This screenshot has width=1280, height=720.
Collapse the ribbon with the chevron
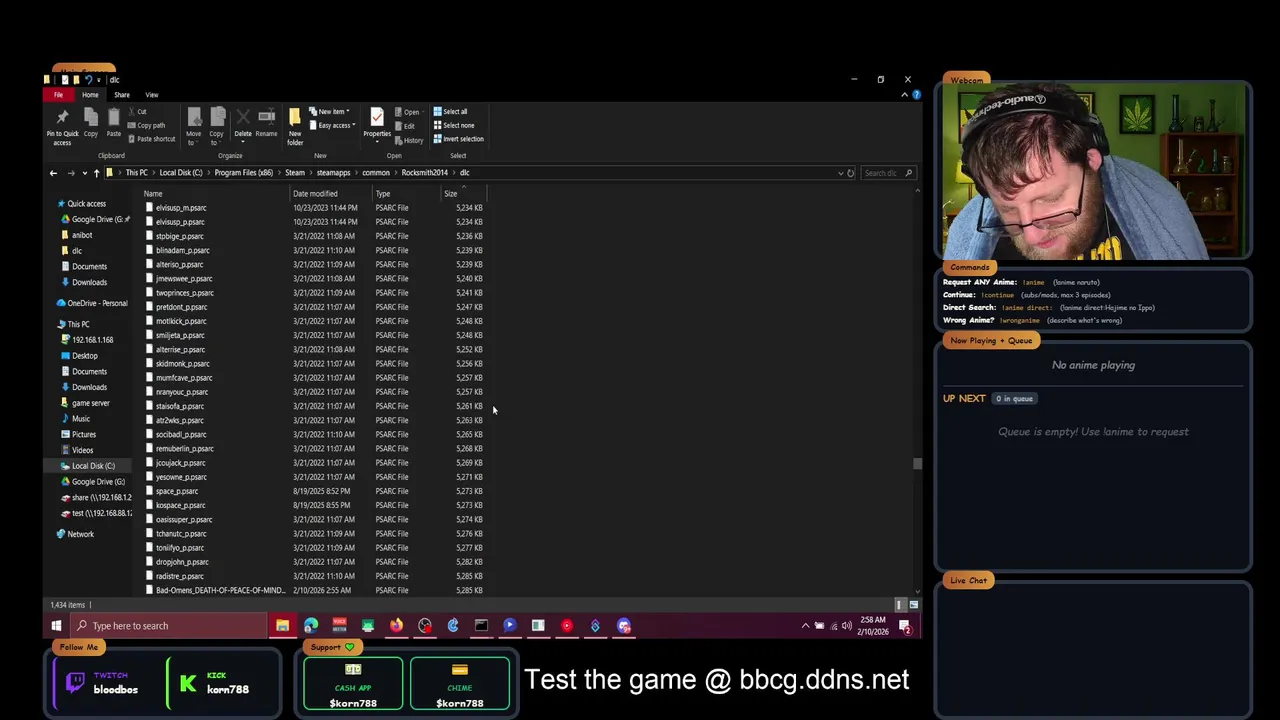904,95
